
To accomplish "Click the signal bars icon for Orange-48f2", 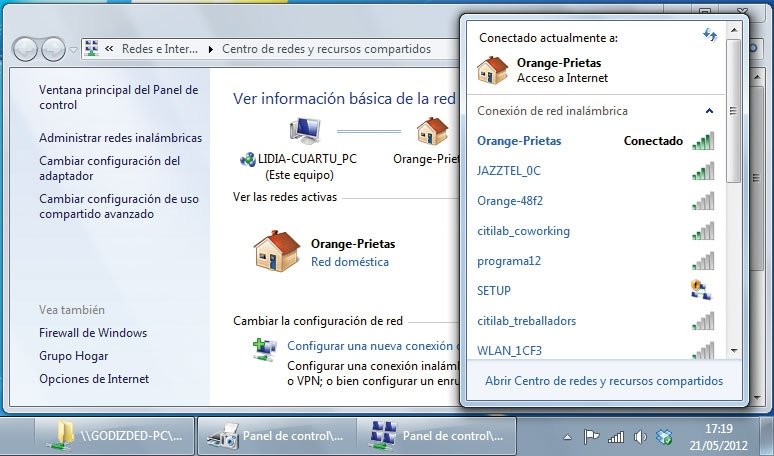I will point(703,201).
